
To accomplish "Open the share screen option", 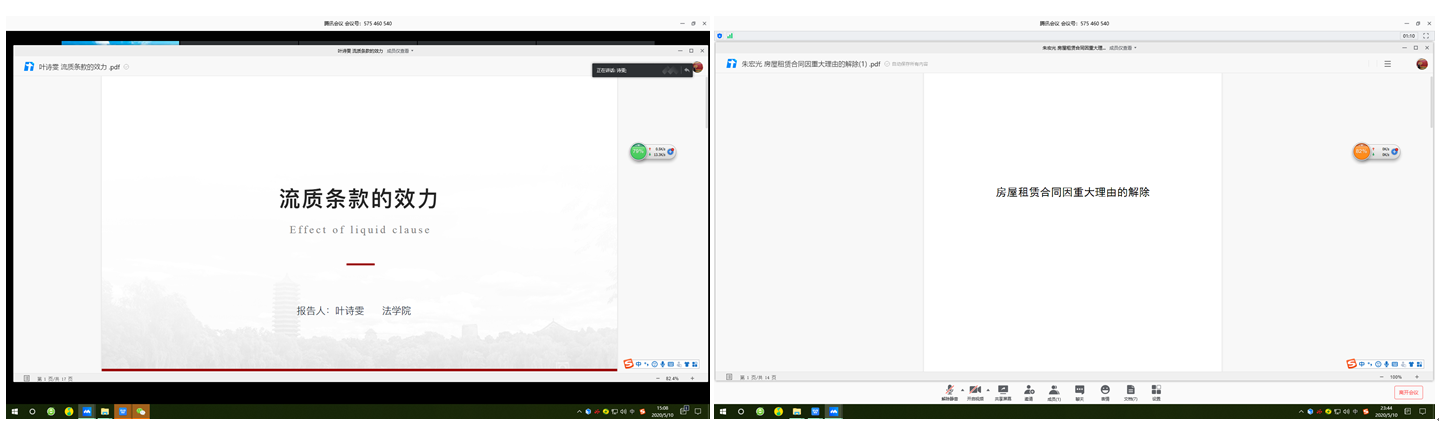I will click(1002, 389).
